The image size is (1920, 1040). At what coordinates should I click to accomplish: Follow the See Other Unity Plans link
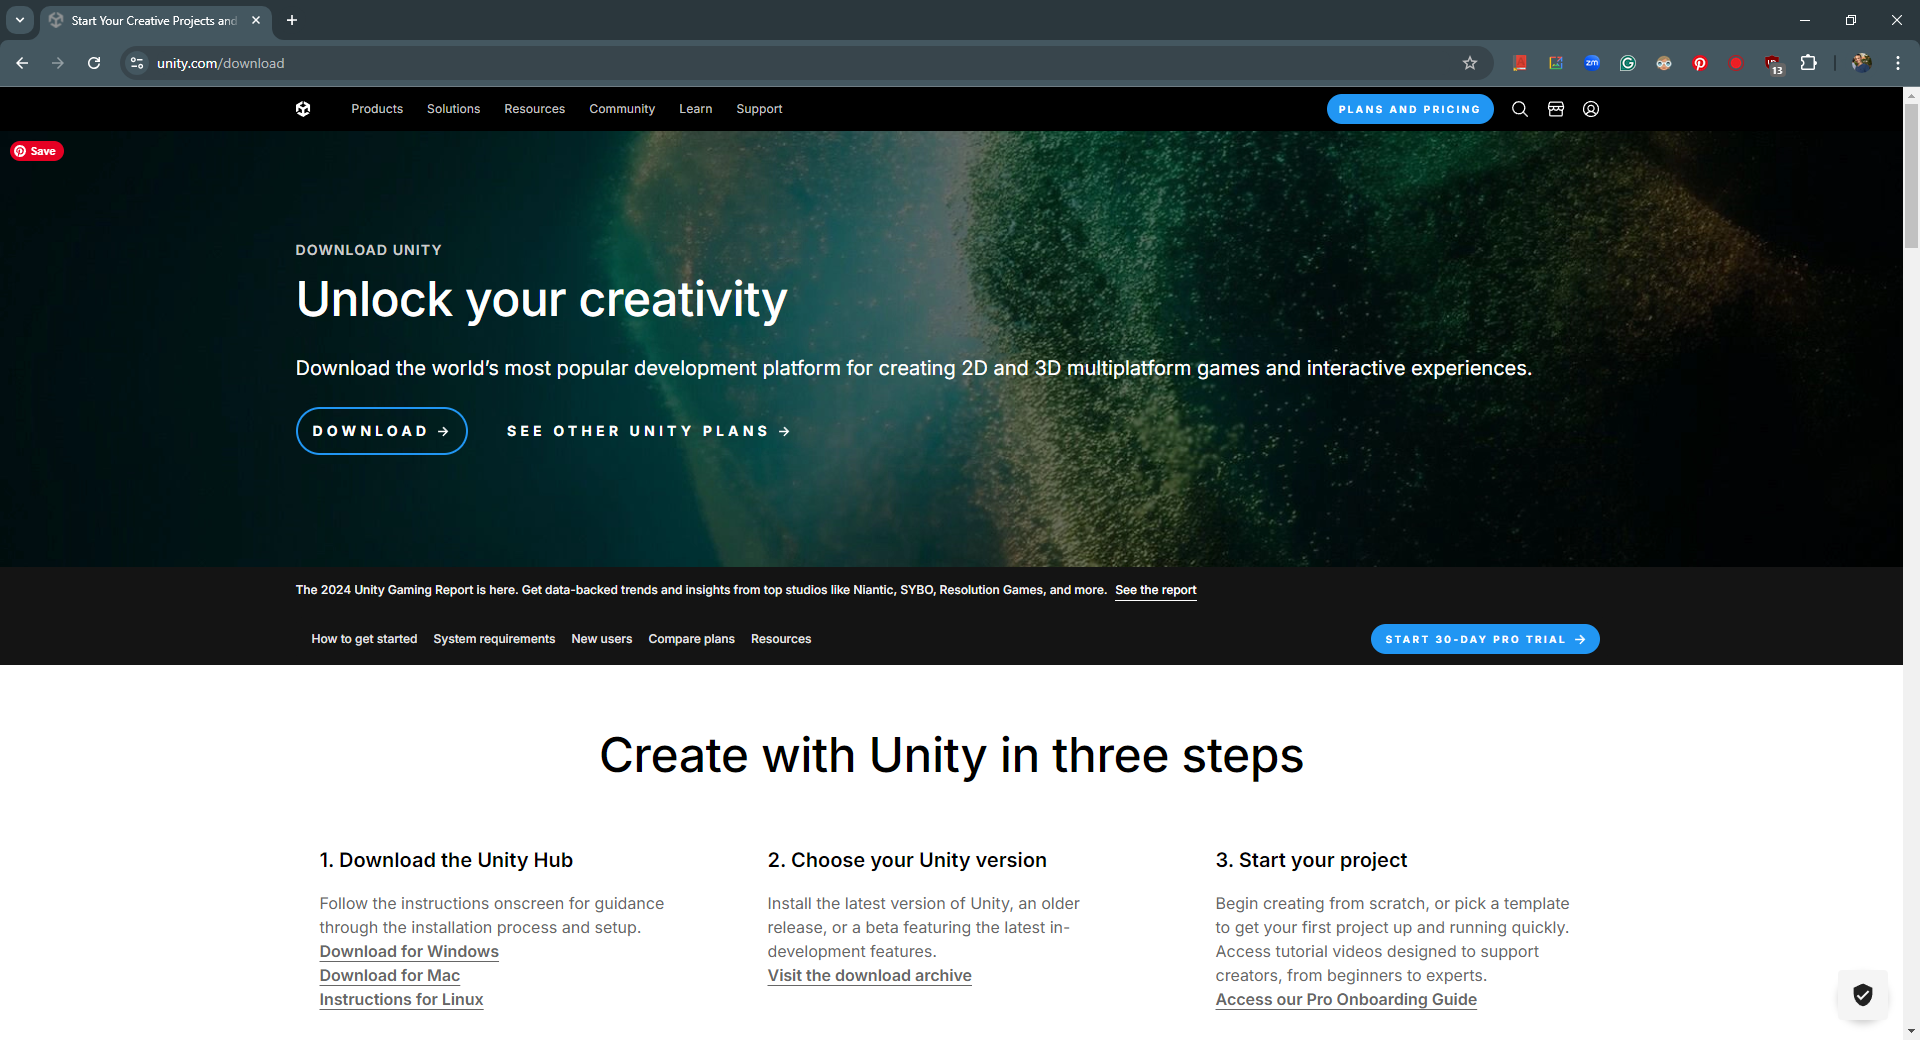point(648,431)
